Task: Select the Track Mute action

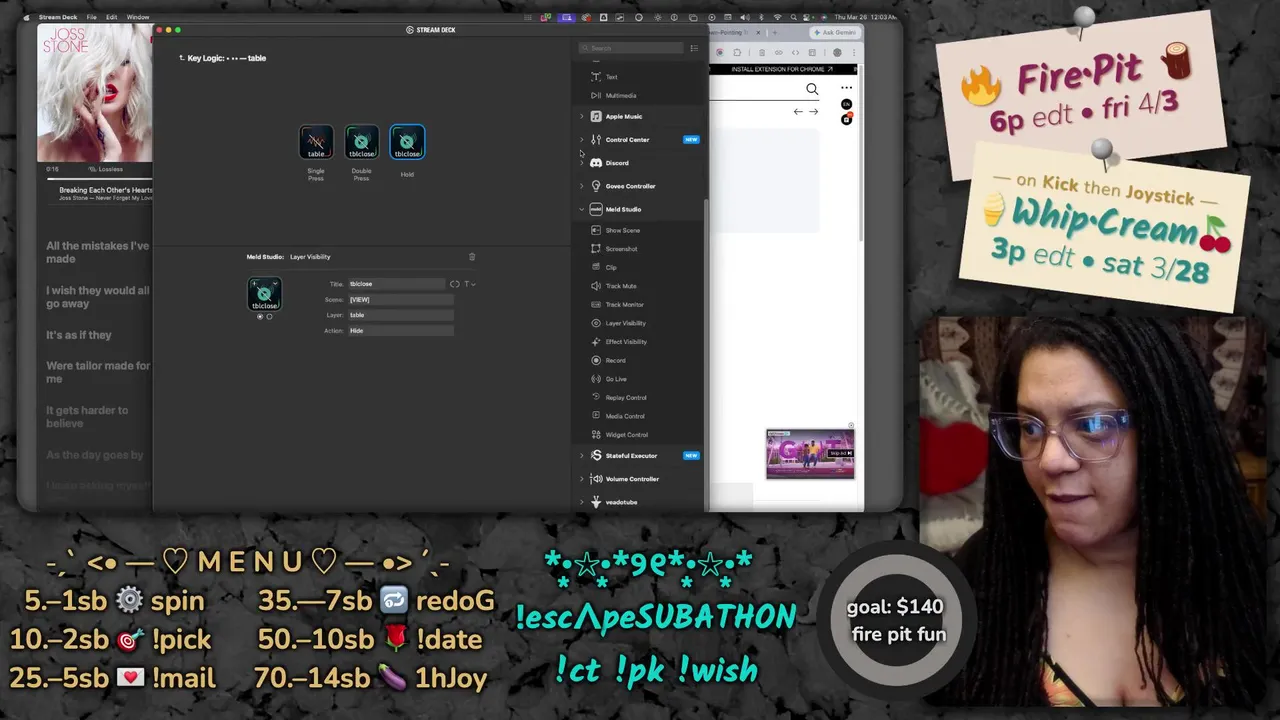Action: [x=621, y=286]
